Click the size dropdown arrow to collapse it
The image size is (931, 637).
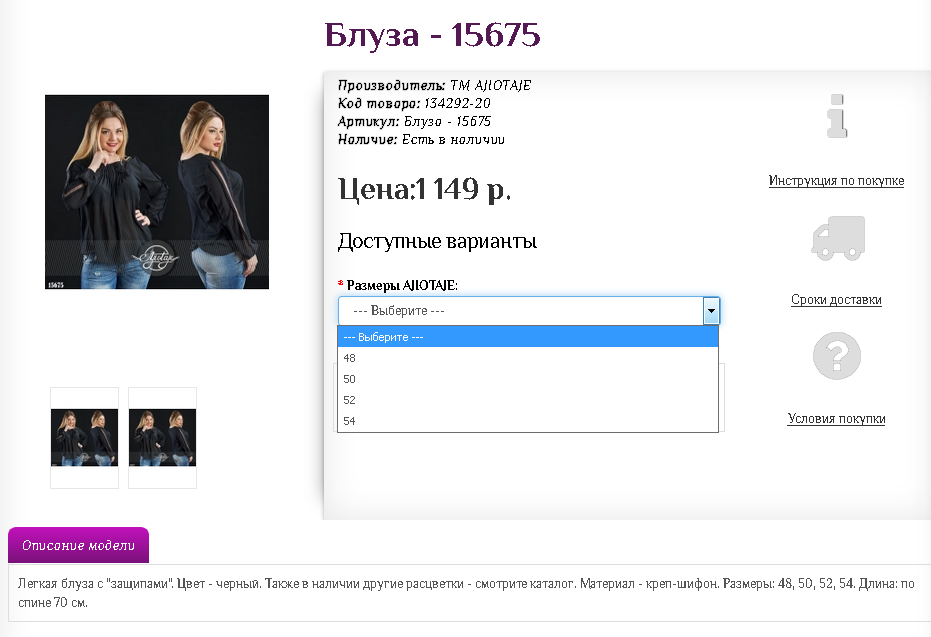tap(711, 310)
